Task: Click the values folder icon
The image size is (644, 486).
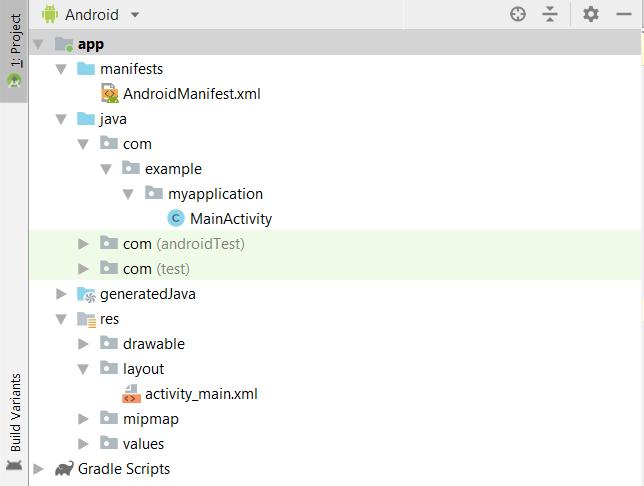Action: tap(109, 443)
